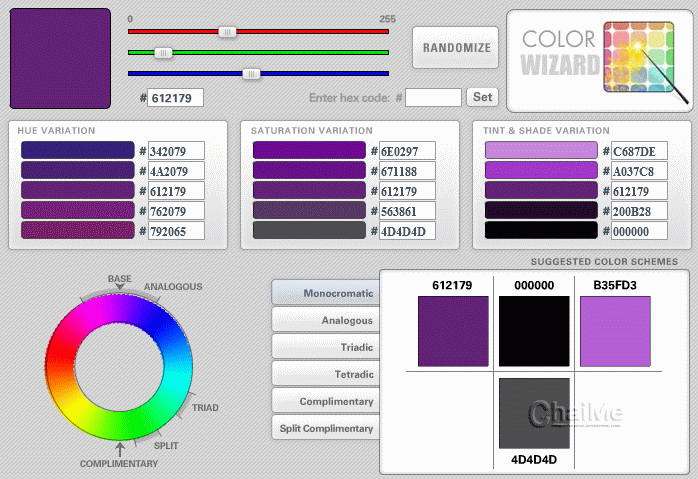This screenshot has width=698, height=479.
Task: Select the 000000 shade variation swatch
Action: (541, 230)
